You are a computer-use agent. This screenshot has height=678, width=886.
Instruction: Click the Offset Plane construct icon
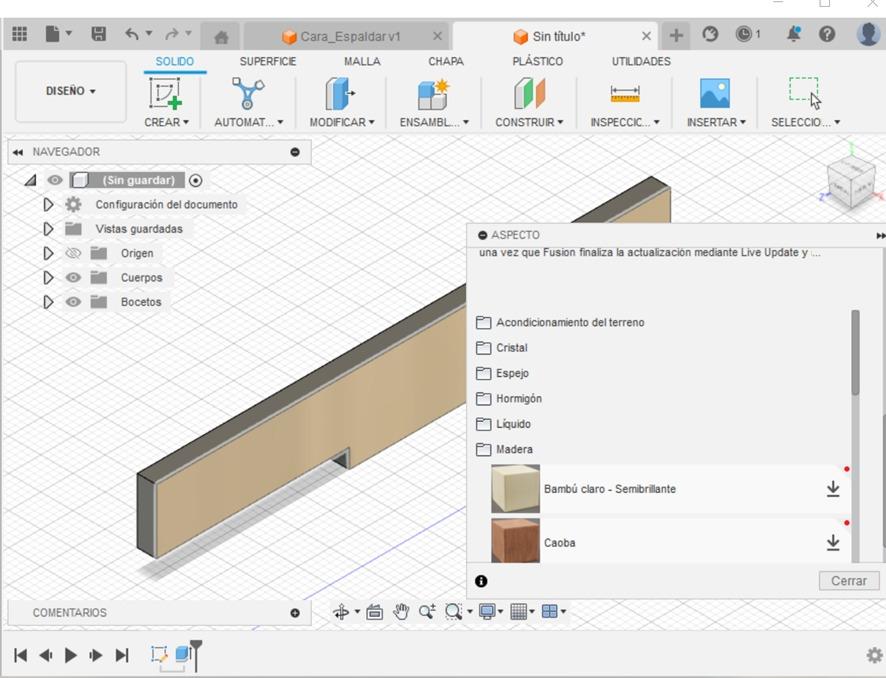click(x=529, y=93)
